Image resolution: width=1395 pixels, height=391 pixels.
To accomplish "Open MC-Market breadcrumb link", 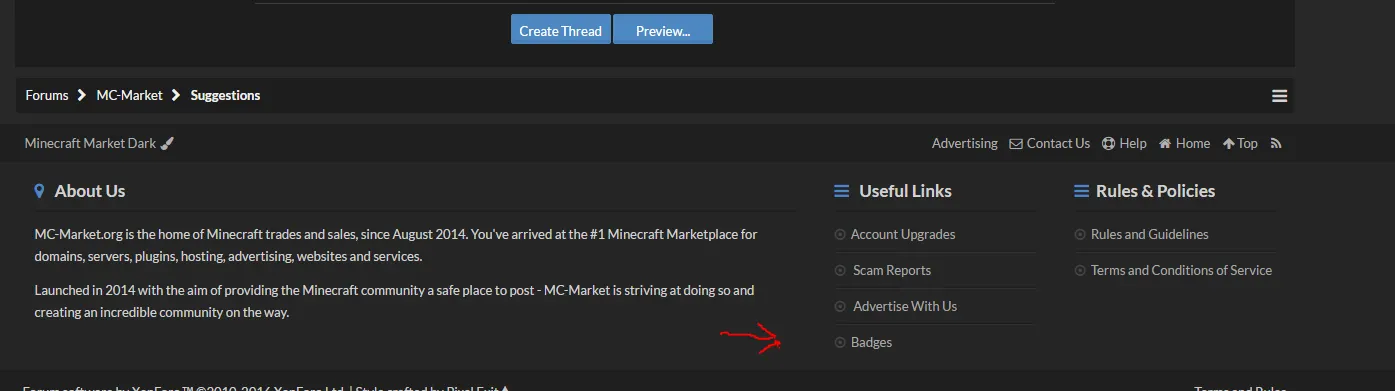I will [129, 95].
